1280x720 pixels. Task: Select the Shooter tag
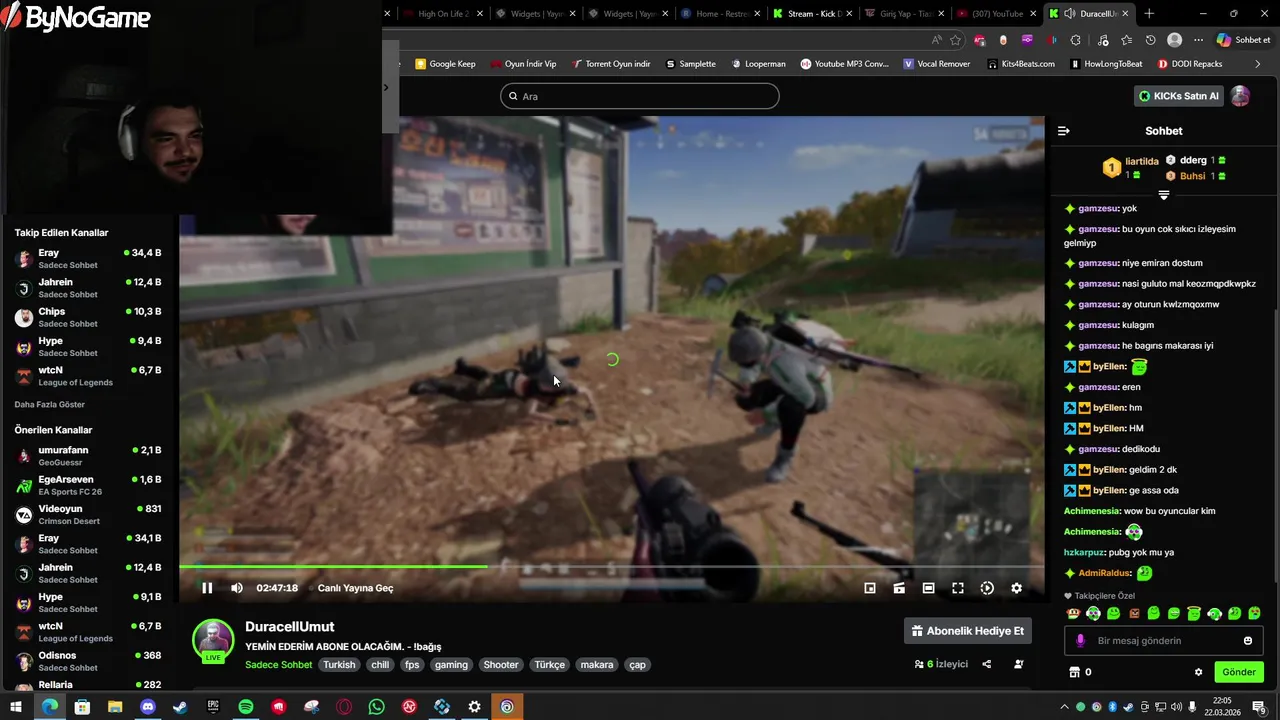click(x=501, y=665)
